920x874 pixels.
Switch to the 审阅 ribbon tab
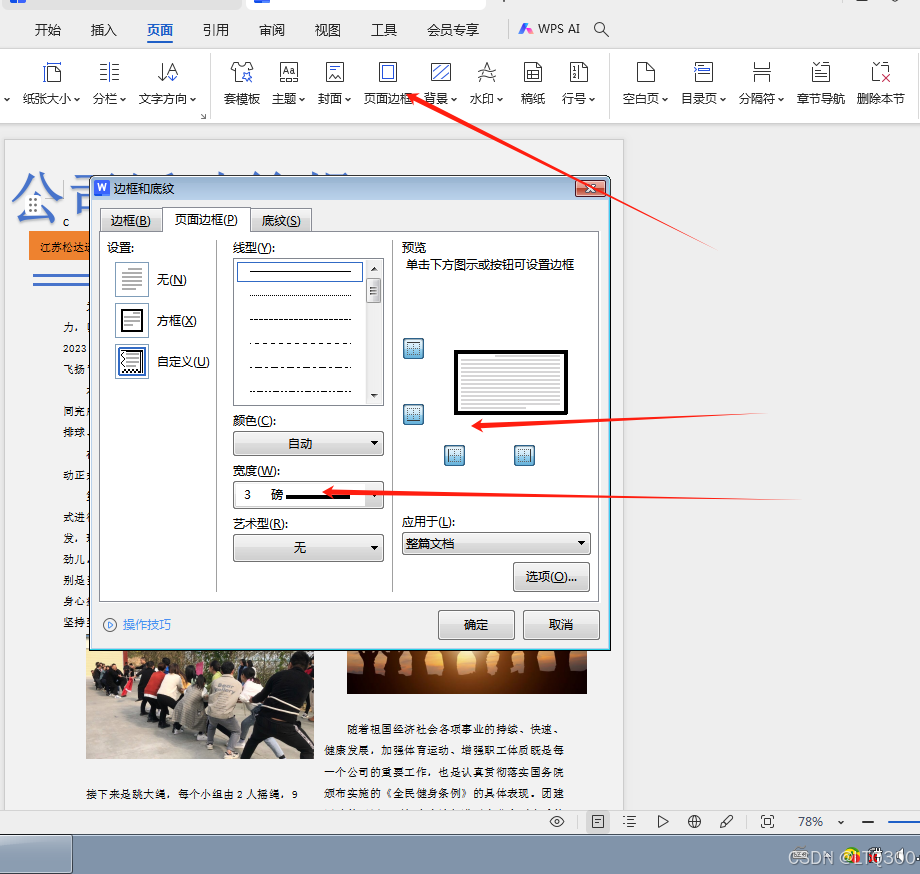click(272, 30)
